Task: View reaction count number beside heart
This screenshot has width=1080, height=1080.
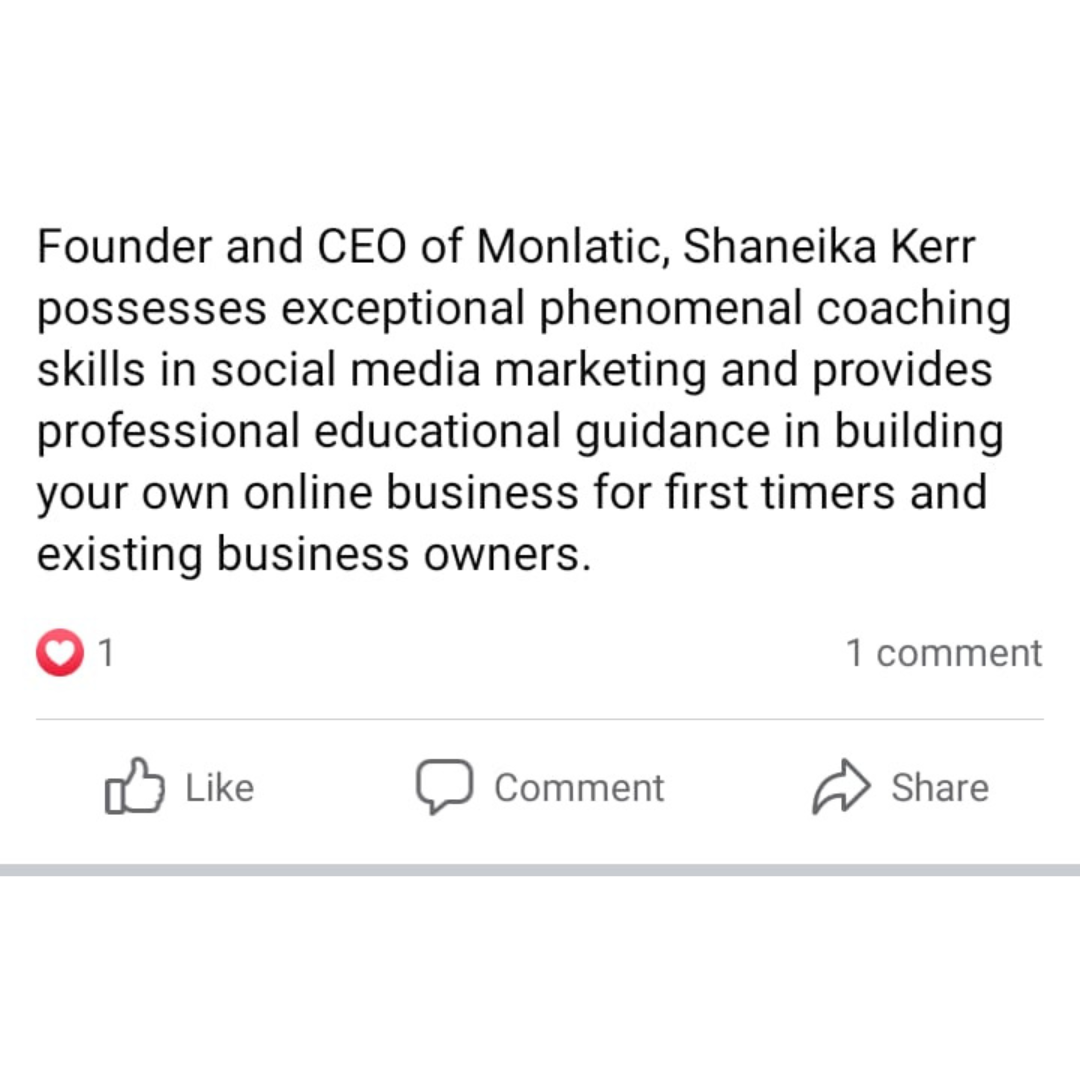Action: [x=106, y=653]
